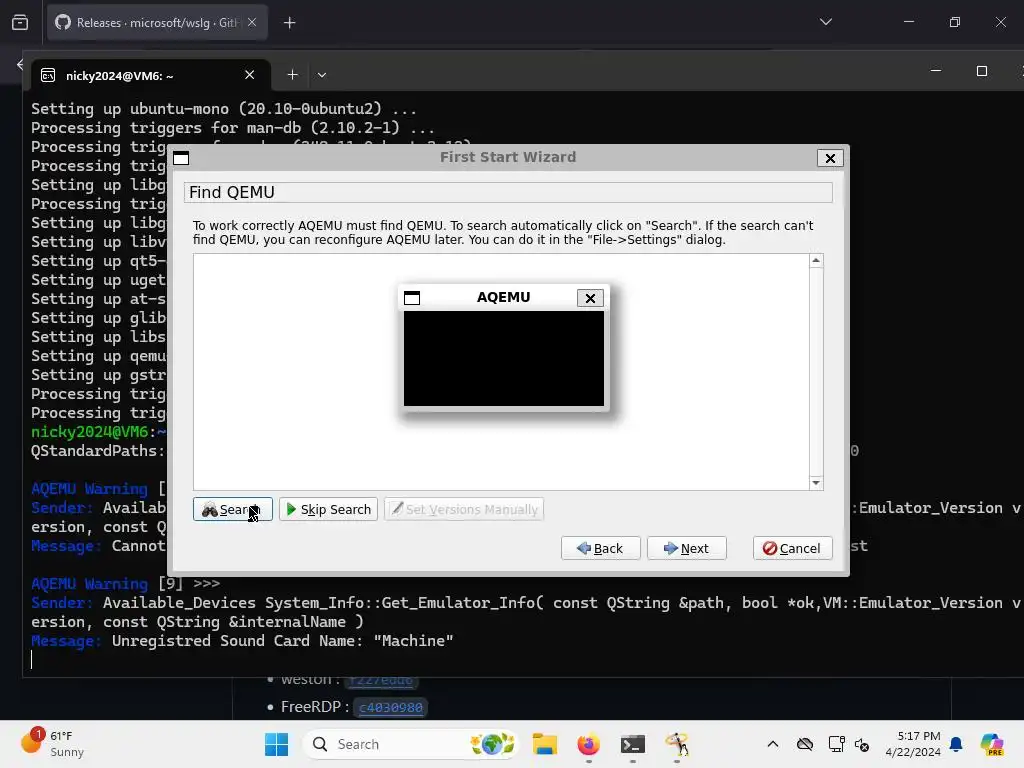Proceed with the Next button
1024x768 pixels.
[x=687, y=549]
